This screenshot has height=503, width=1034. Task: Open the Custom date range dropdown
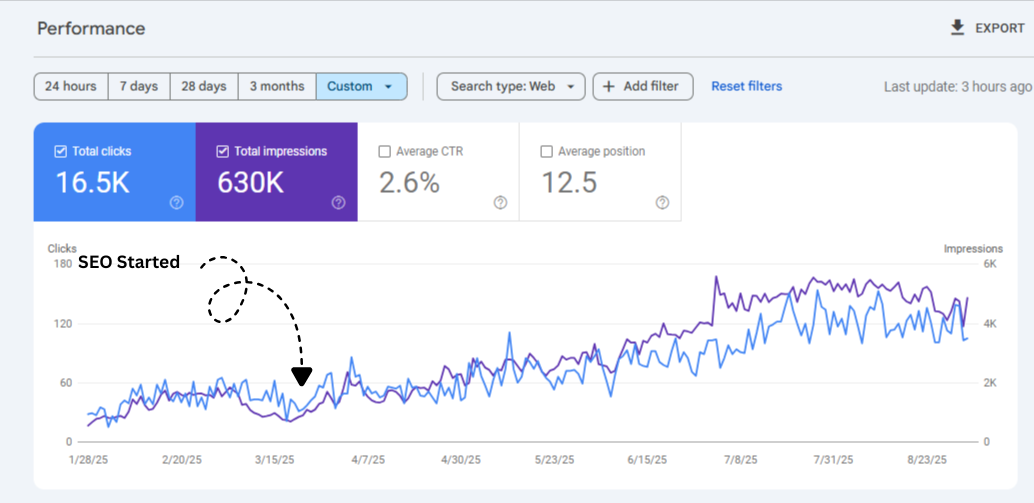[x=361, y=87]
